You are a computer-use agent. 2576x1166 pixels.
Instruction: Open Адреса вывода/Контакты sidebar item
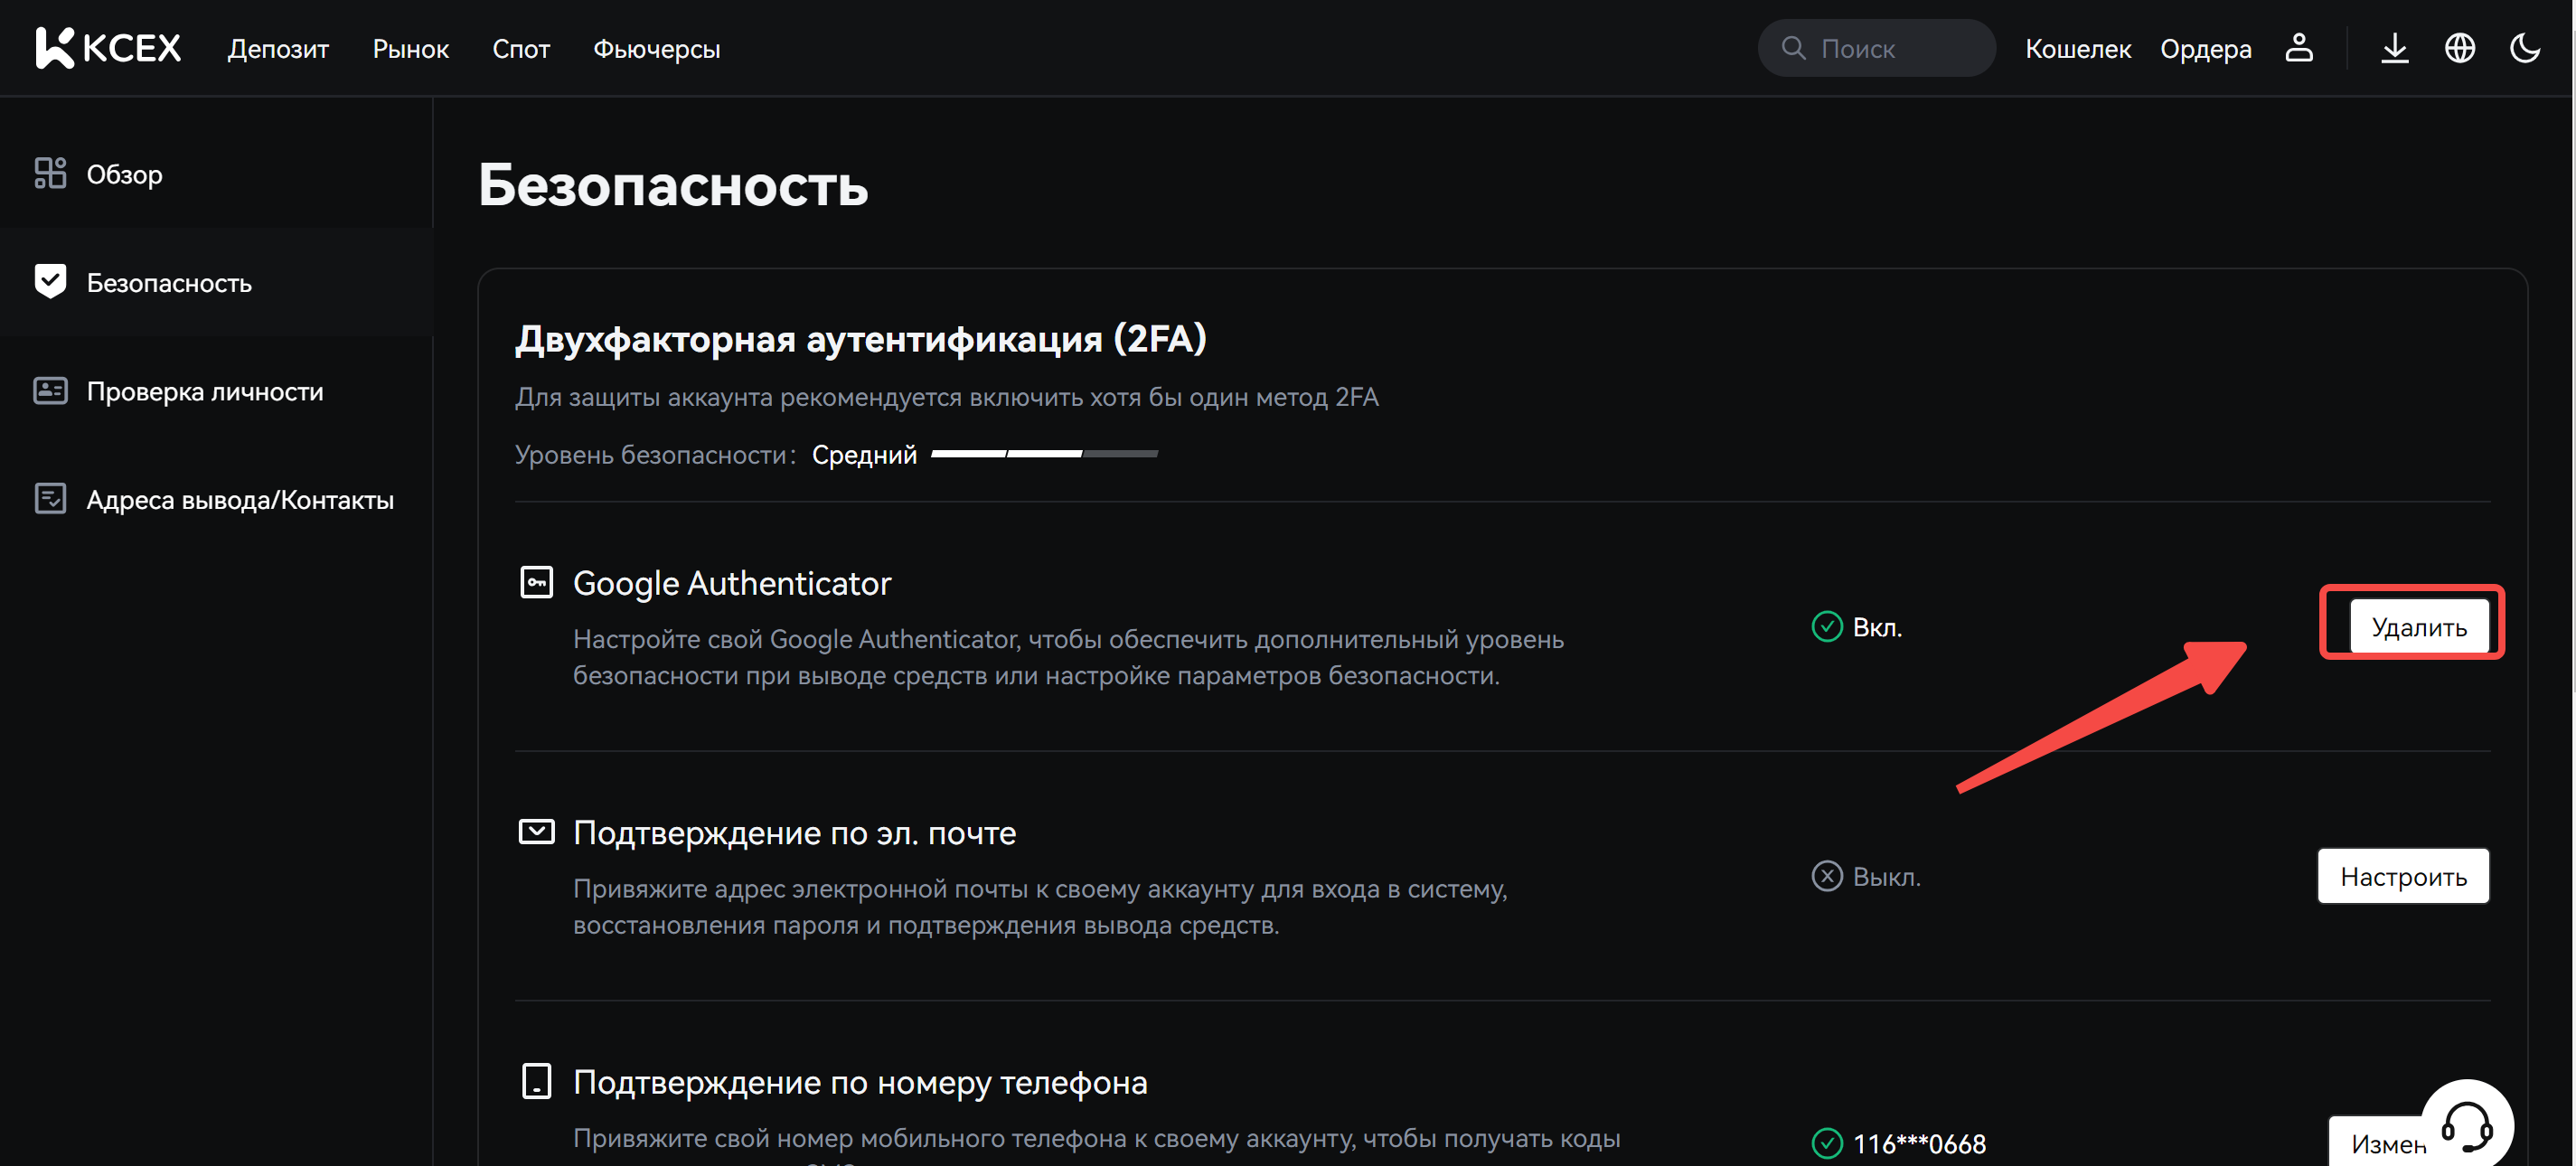[239, 499]
